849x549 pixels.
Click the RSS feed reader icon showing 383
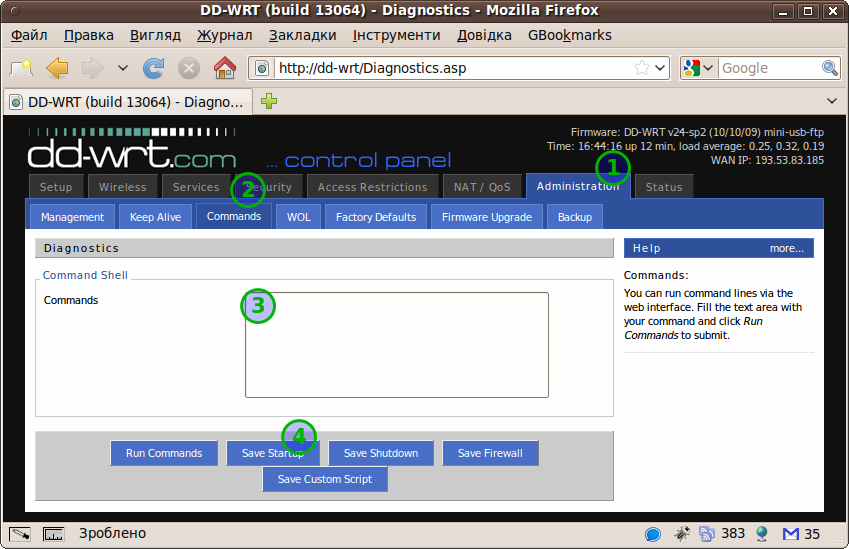pyautogui.click(x=707, y=534)
